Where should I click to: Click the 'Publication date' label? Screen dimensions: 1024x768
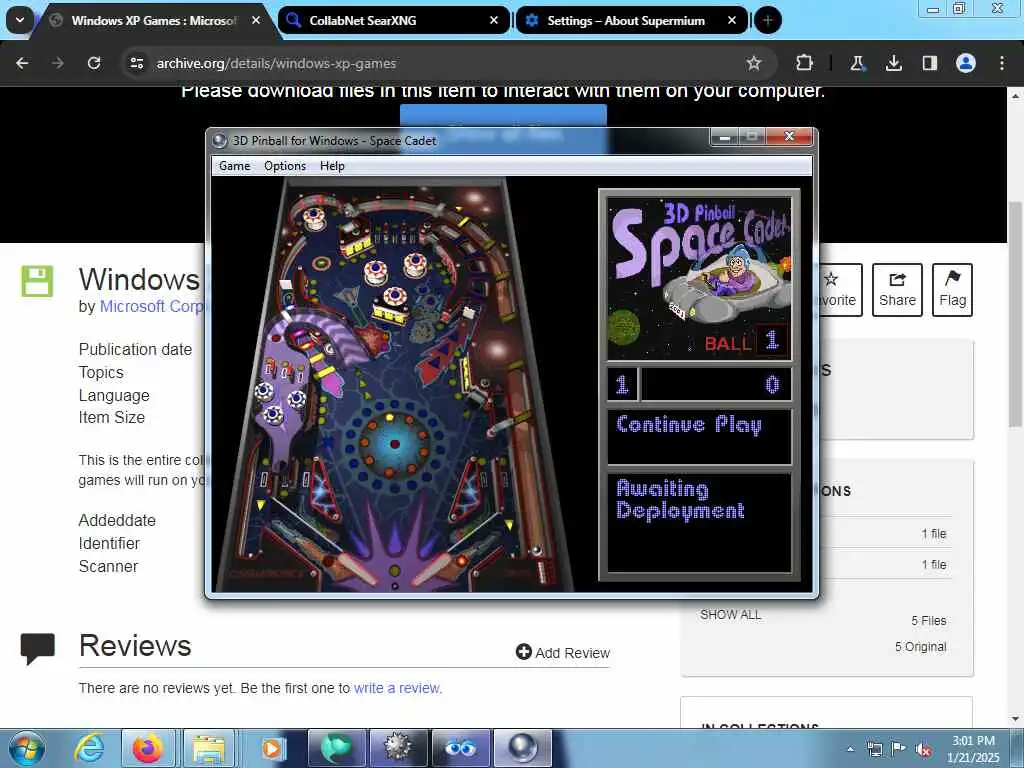point(135,349)
